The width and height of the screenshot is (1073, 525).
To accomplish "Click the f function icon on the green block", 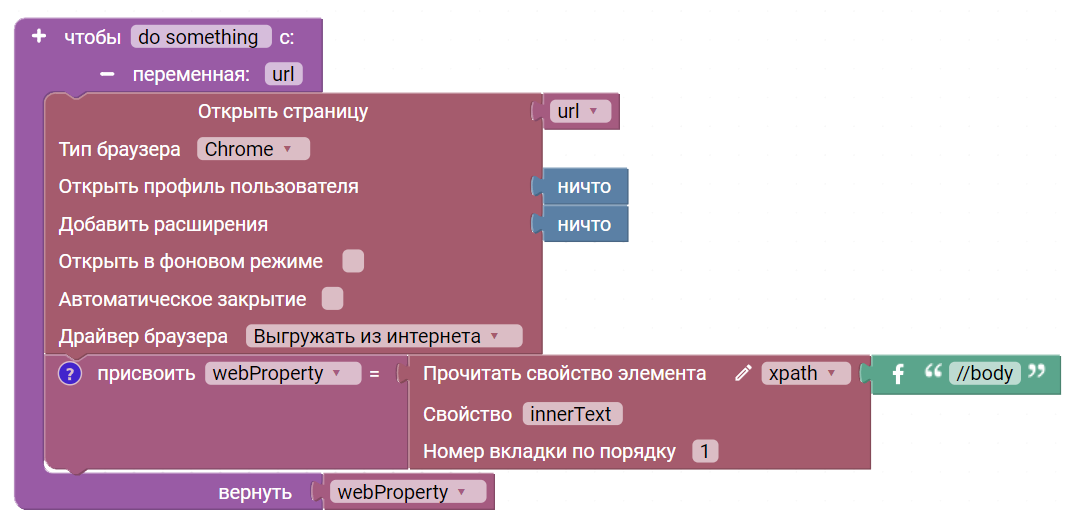I will (899, 374).
